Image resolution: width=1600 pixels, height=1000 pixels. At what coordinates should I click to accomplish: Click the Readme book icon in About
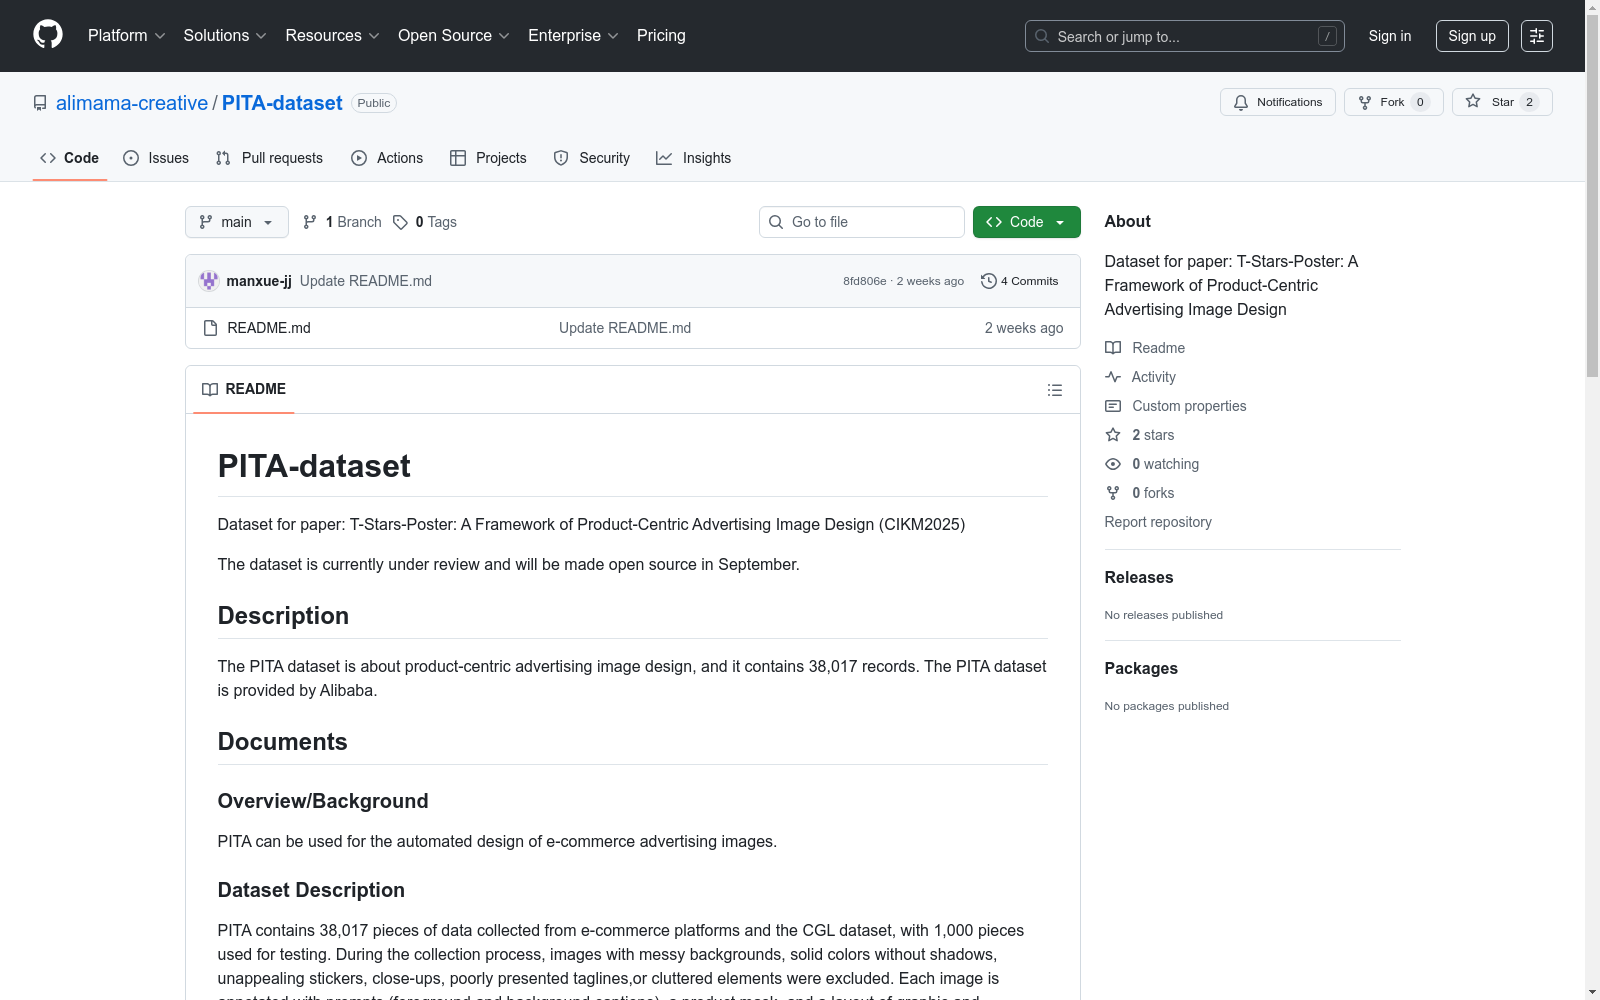(1113, 348)
